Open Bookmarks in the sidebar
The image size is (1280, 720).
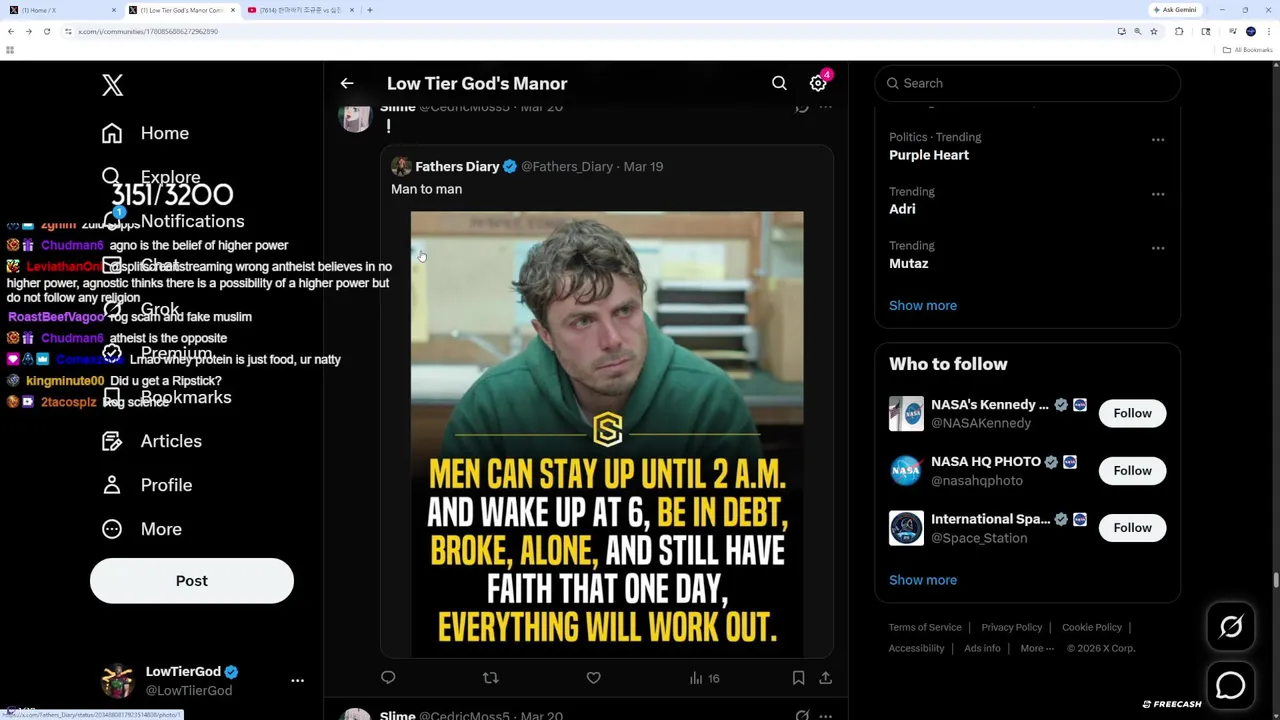pos(166,397)
